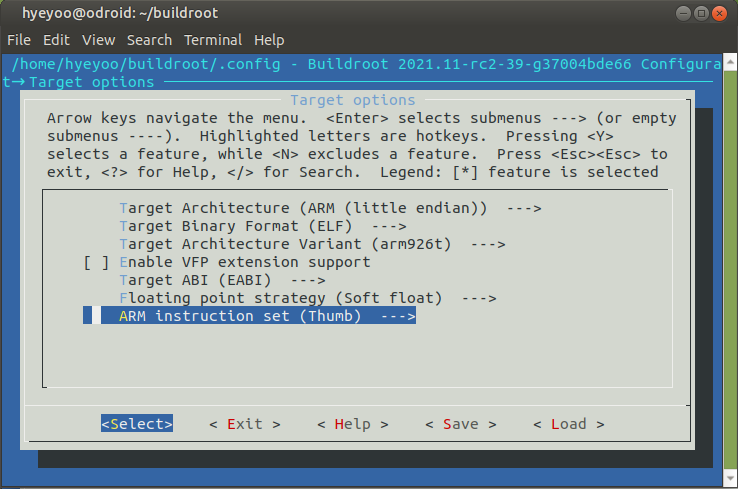The width and height of the screenshot is (738, 489).
Task: Open Target Architecture (ARM little endian) submenu
Action: click(x=330, y=208)
